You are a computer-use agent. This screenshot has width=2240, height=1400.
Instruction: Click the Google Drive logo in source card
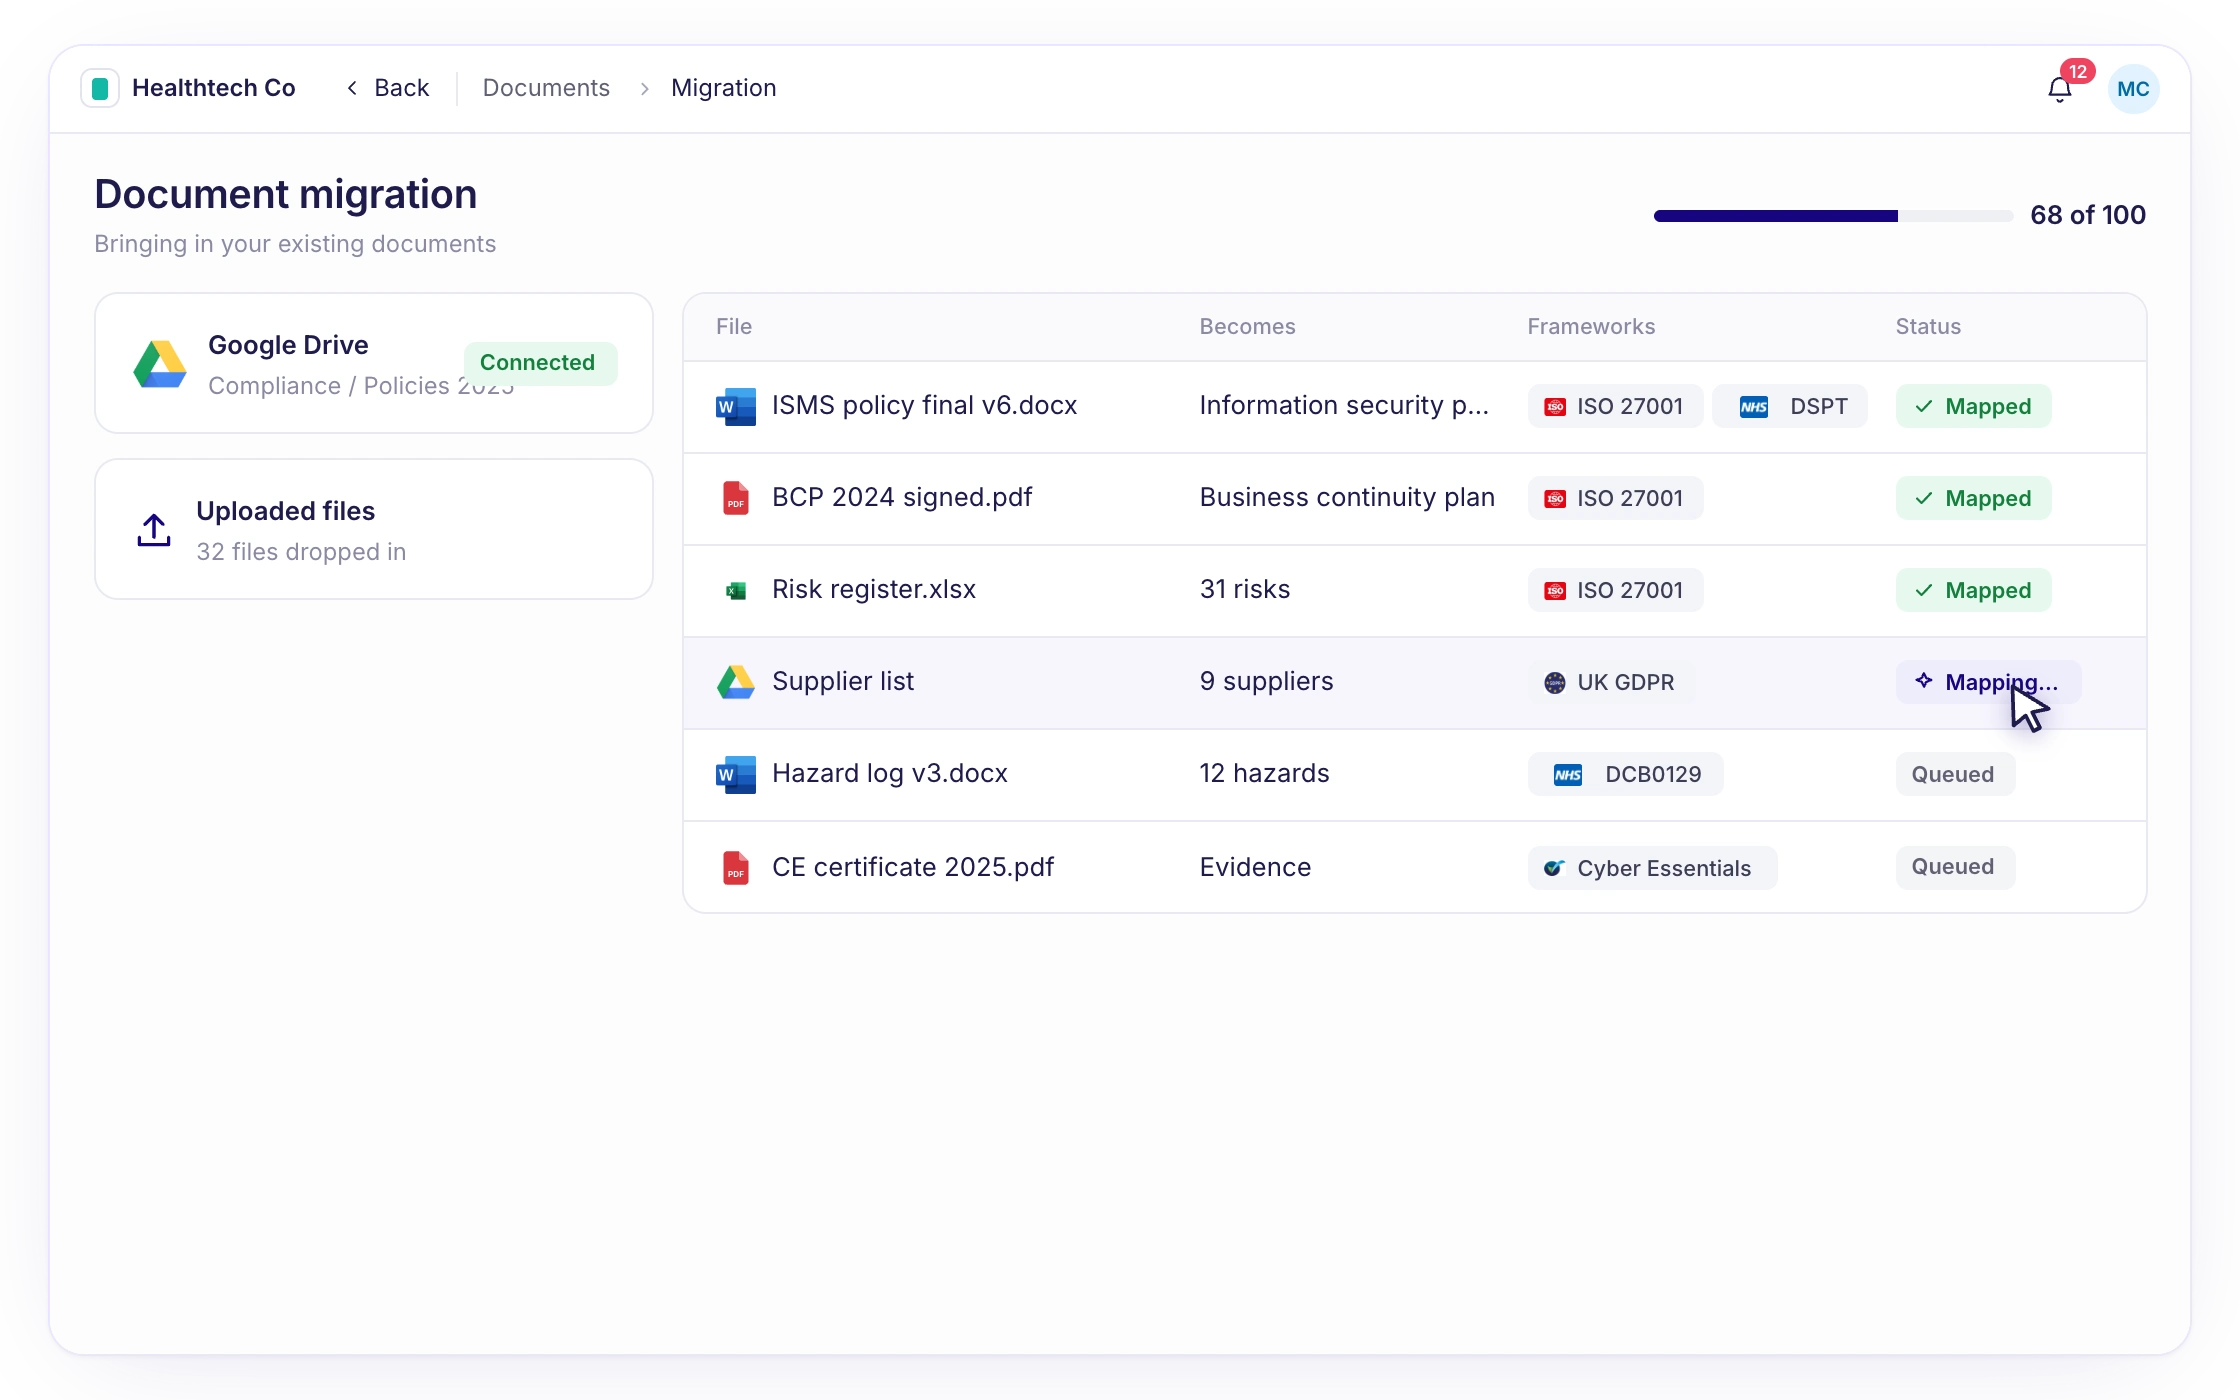[160, 364]
